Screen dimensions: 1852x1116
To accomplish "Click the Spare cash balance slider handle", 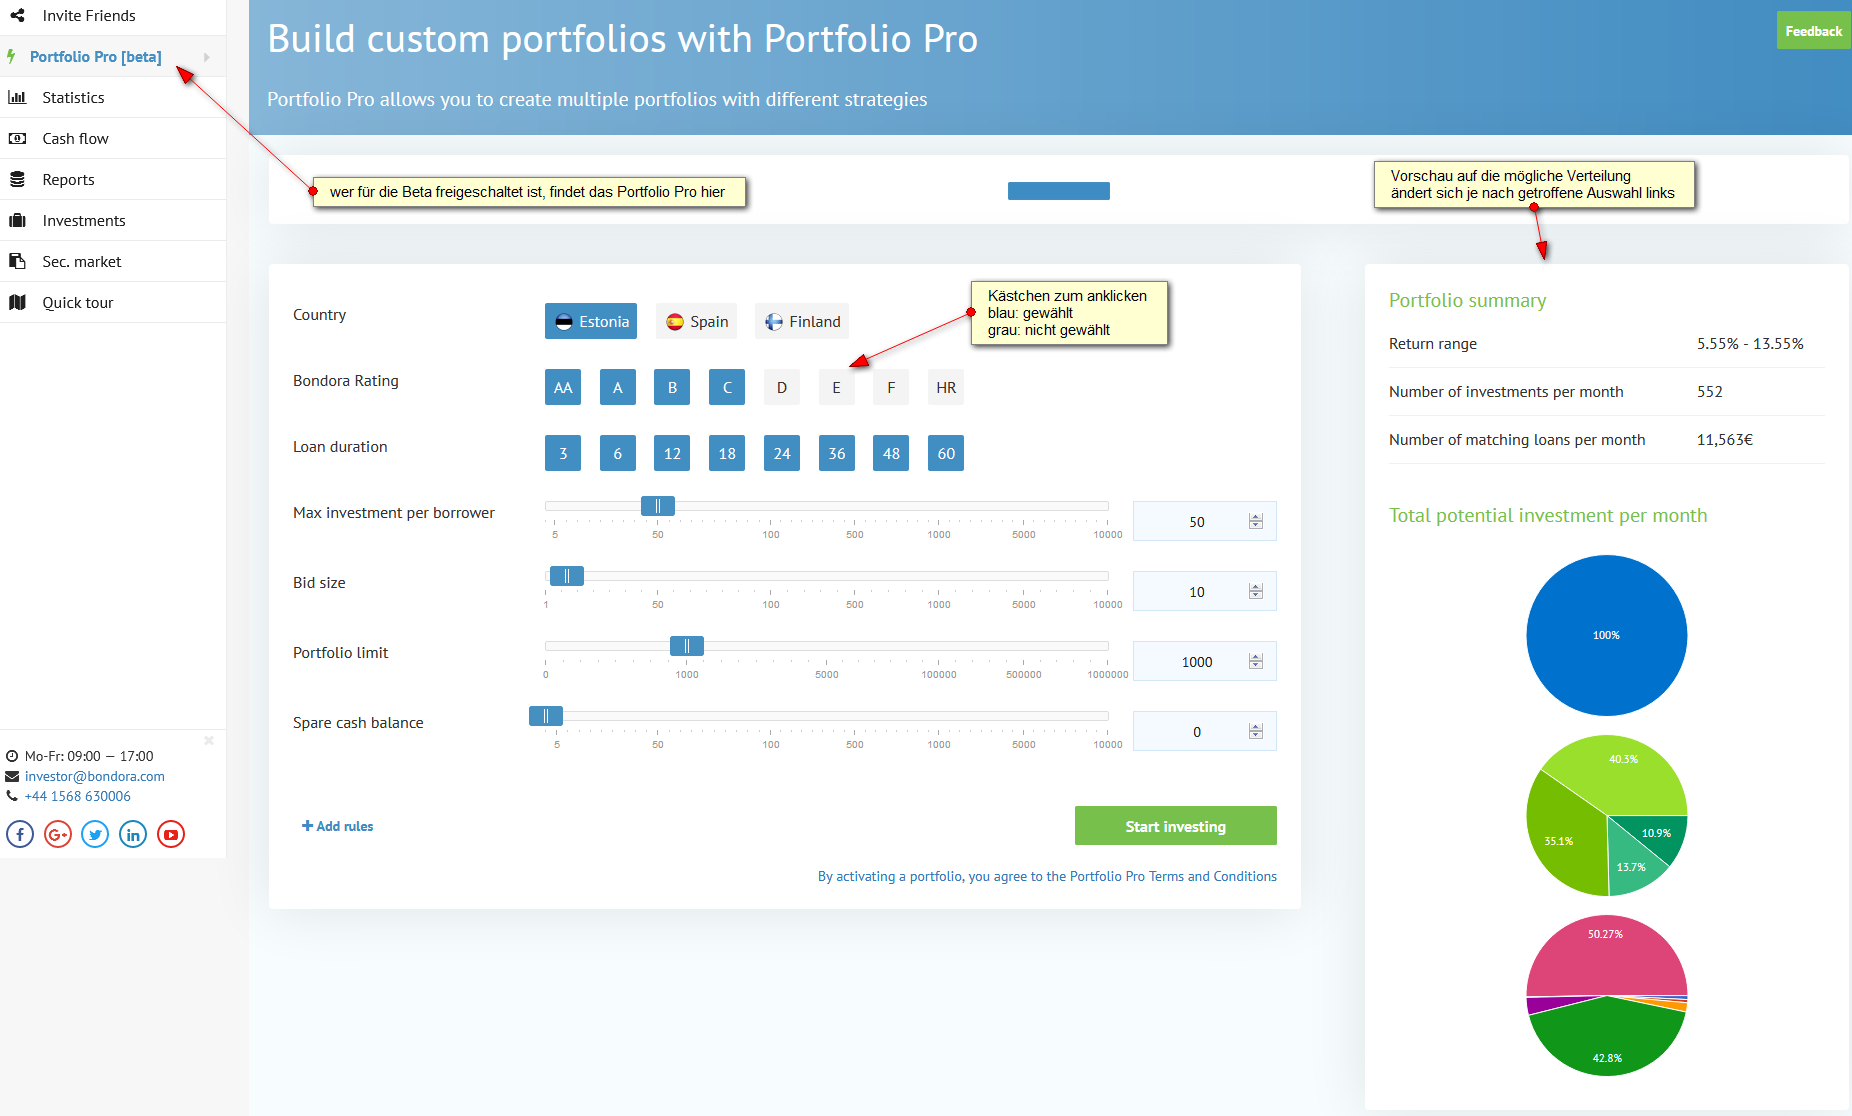I will (546, 716).
